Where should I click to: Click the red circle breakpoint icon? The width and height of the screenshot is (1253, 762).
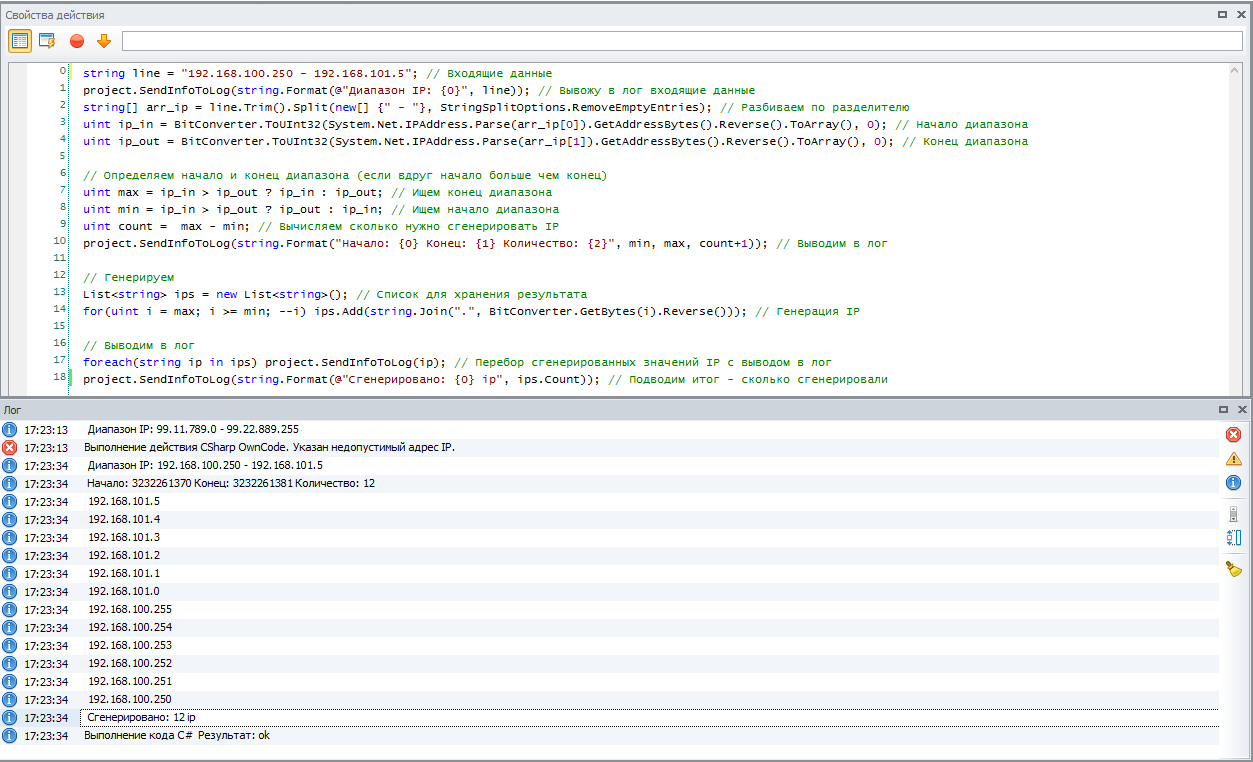pyautogui.click(x=77, y=41)
